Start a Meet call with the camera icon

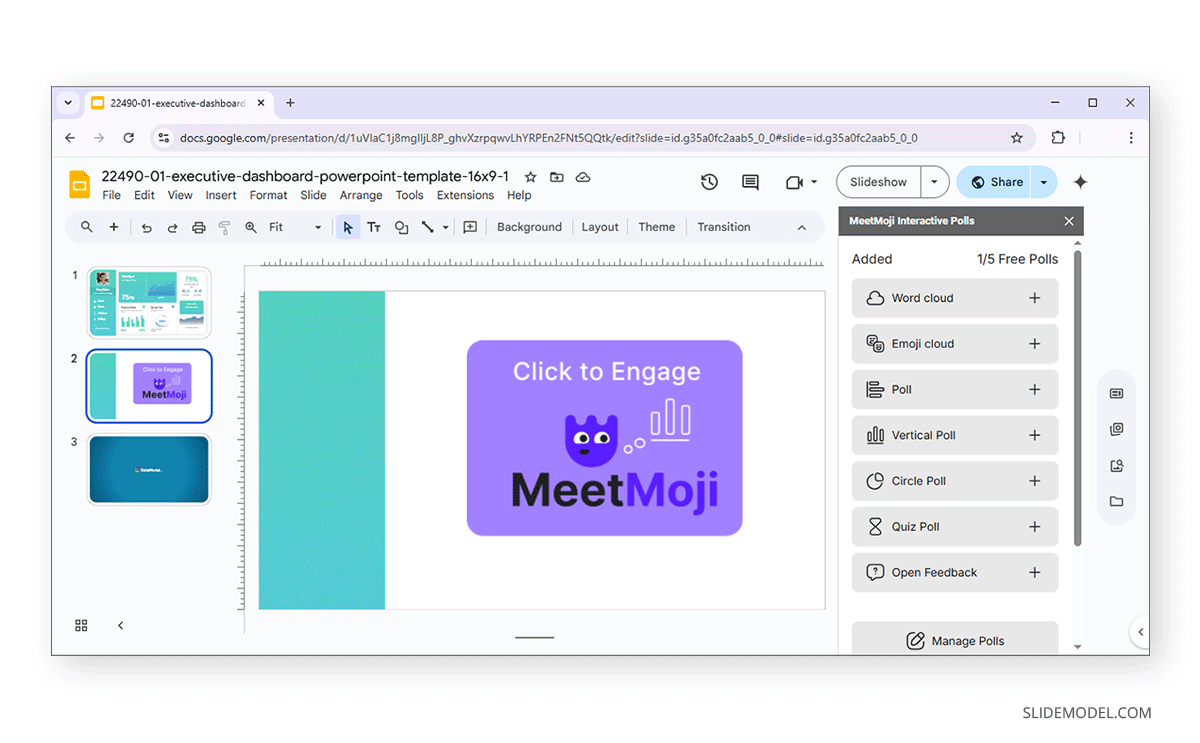[794, 182]
